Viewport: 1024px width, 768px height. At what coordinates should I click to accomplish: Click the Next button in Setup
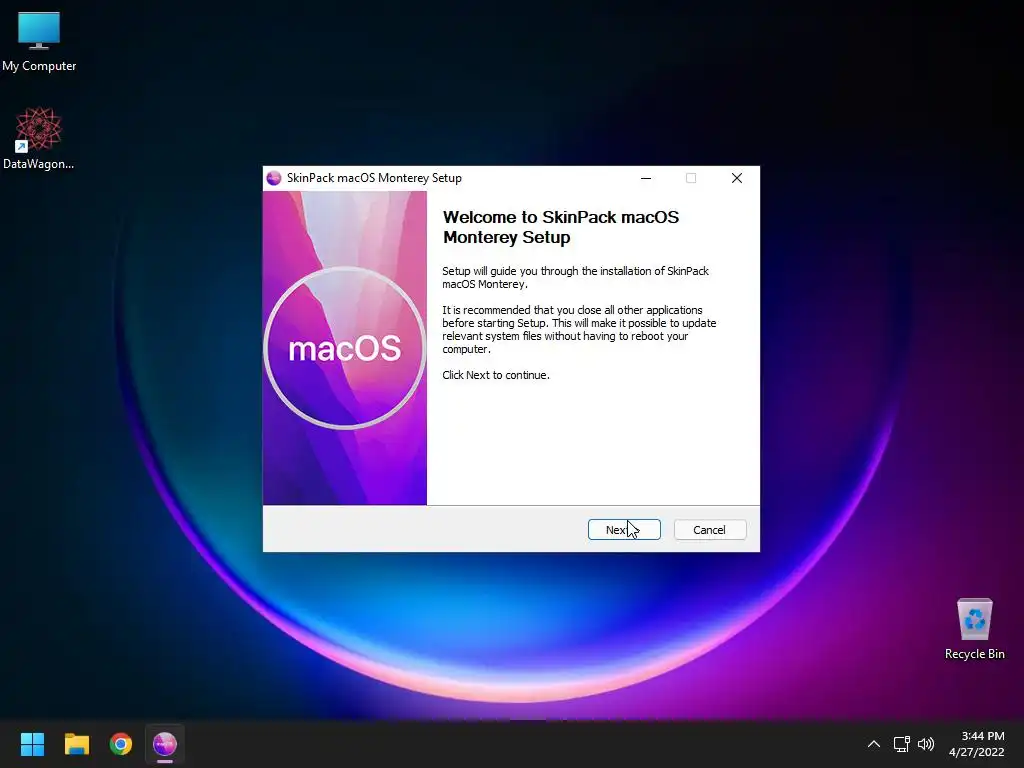tap(624, 530)
